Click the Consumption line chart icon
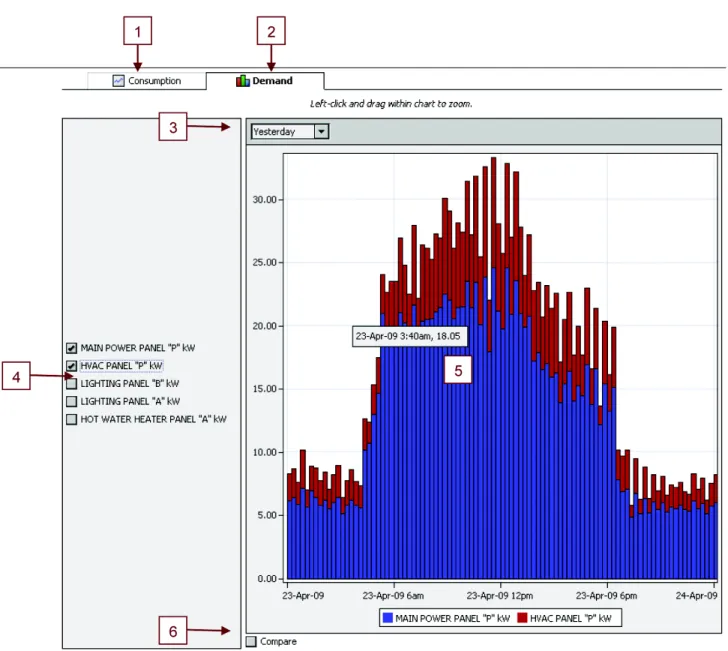Image resolution: width=728 pixels, height=651 pixels. point(118,81)
